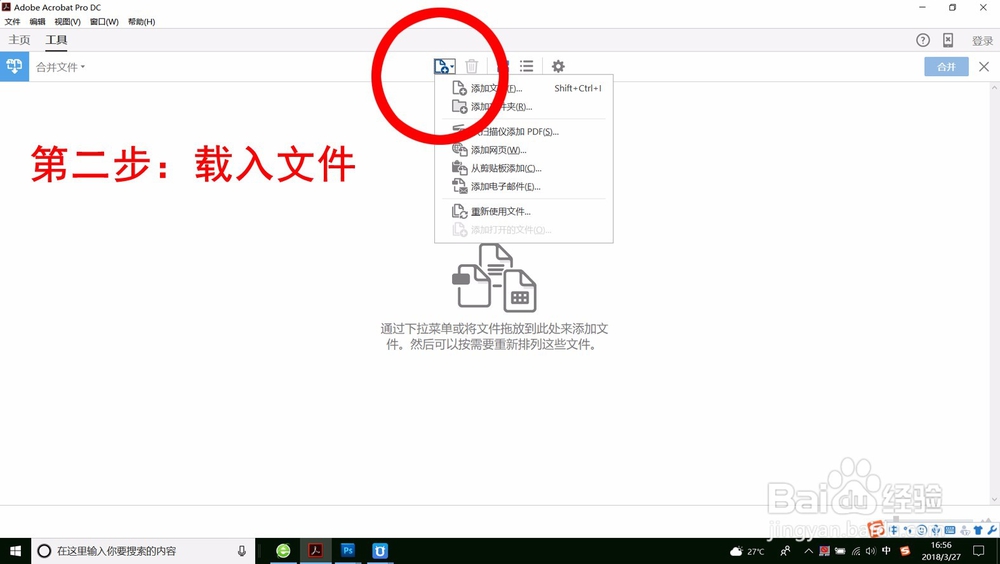This screenshot has height=564, width=1000.
Task: Click the 登录 sign-in link
Action: pyautogui.click(x=982, y=41)
